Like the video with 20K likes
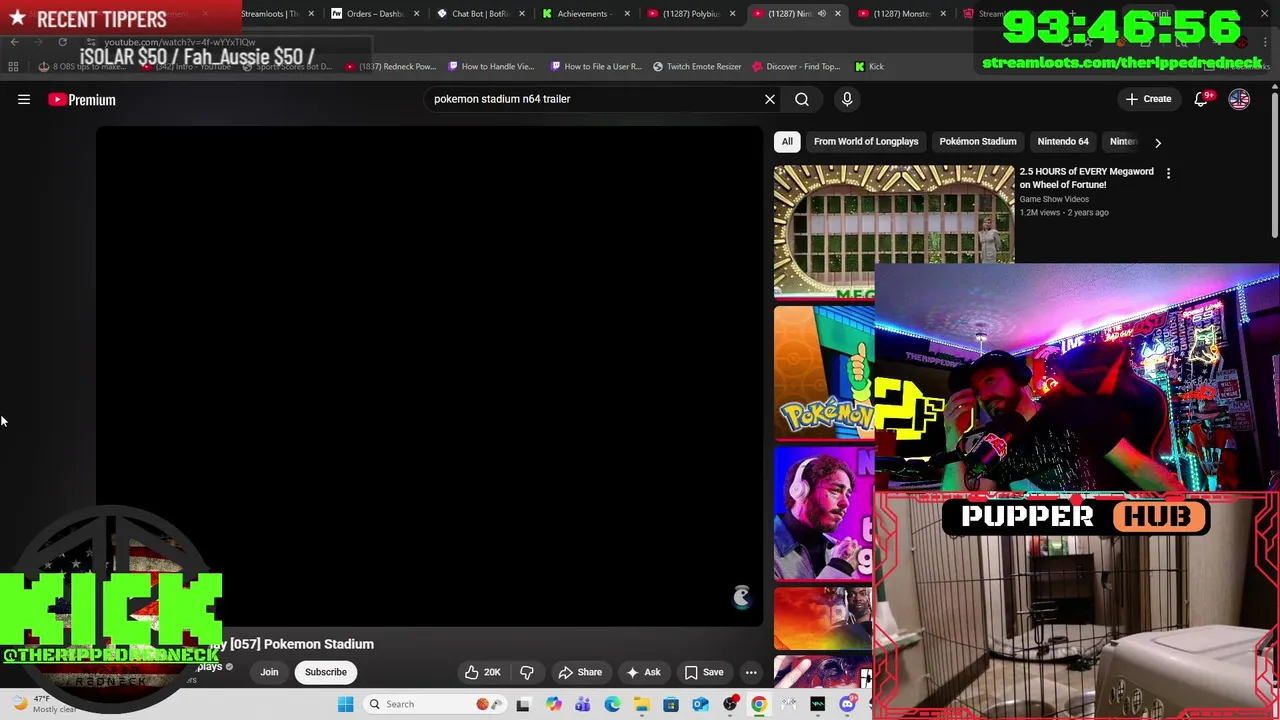1280x720 pixels. coord(482,672)
